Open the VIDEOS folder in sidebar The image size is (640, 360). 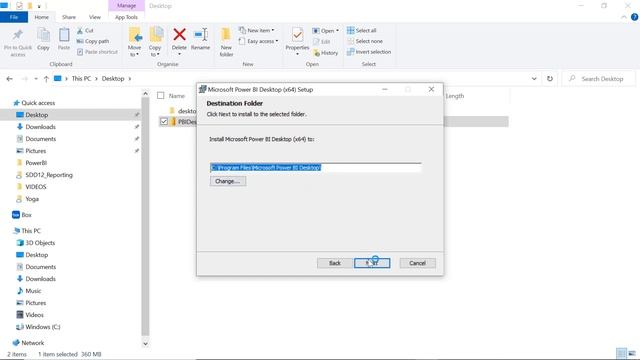click(36, 187)
